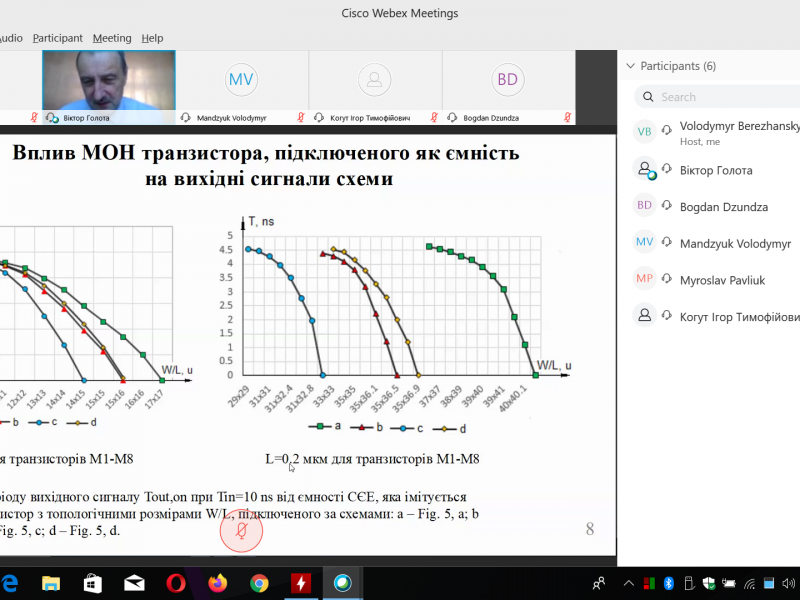Open Firefox from the taskbar
The image size is (800, 600).
[217, 582]
